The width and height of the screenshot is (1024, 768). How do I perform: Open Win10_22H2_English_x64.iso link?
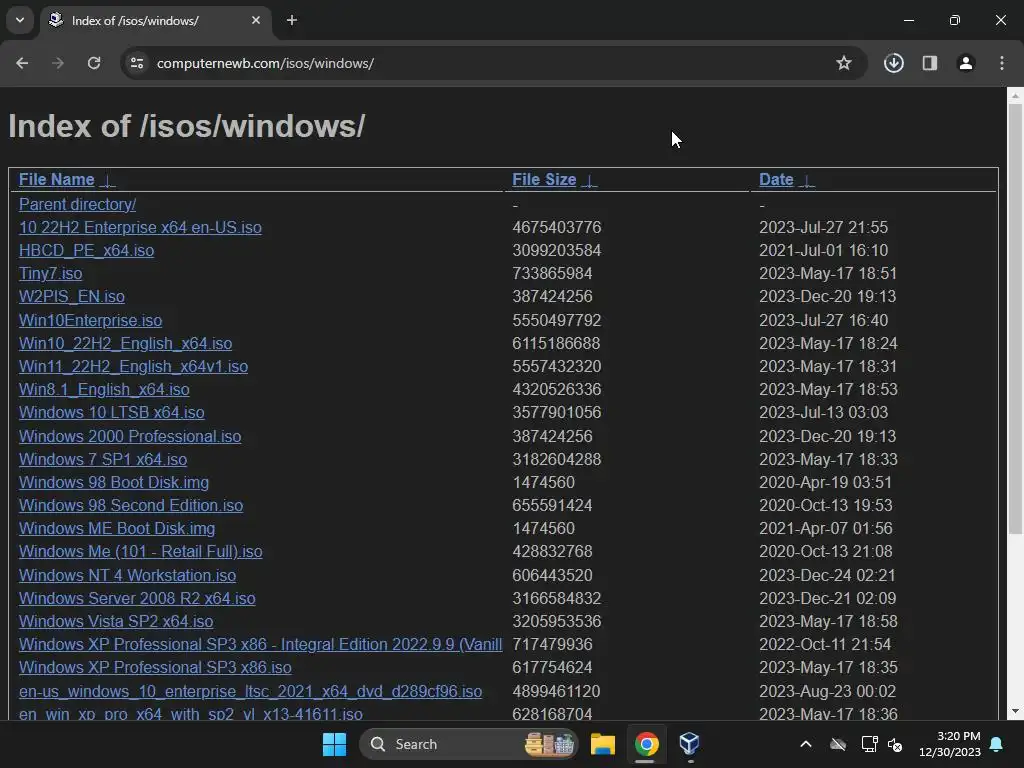tap(125, 344)
